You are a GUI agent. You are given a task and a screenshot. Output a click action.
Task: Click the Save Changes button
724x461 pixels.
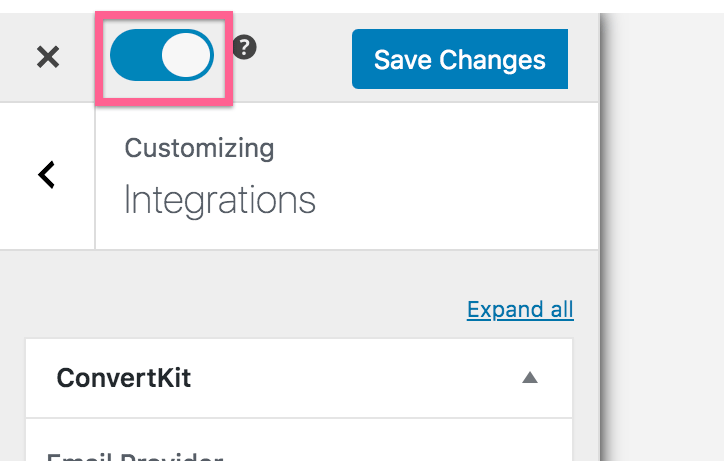(x=460, y=59)
